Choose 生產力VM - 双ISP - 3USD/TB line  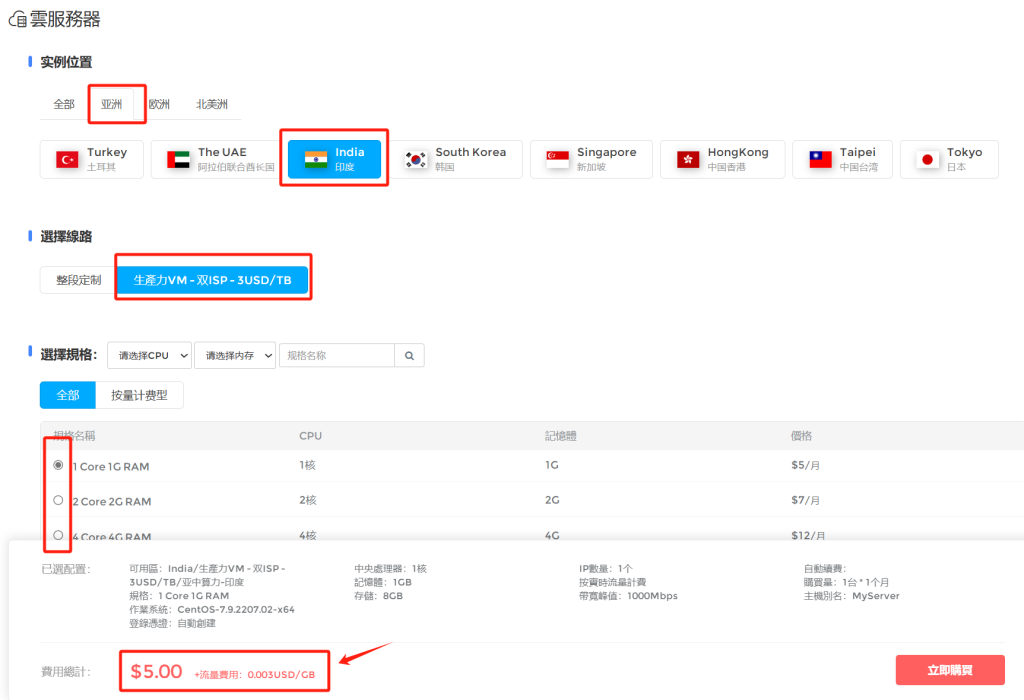tap(212, 280)
